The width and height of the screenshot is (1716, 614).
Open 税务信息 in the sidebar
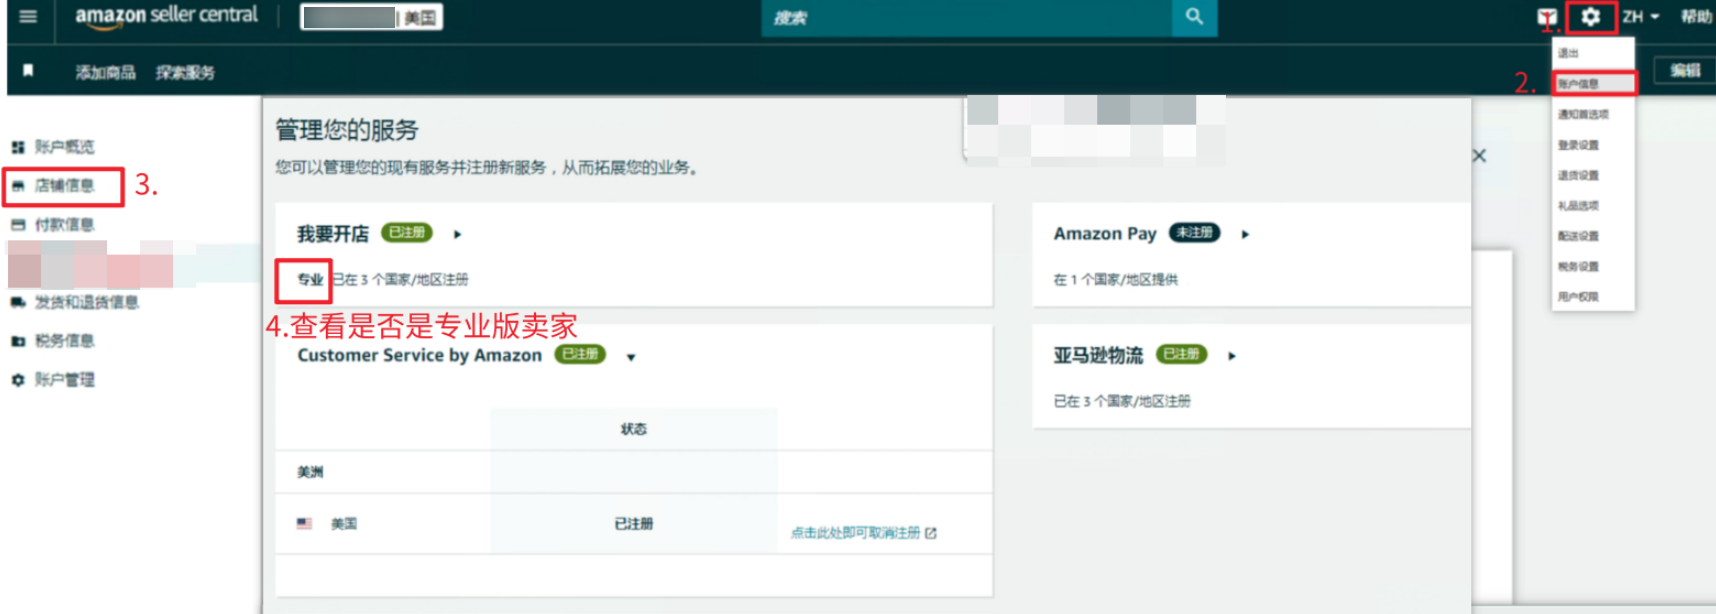65,341
